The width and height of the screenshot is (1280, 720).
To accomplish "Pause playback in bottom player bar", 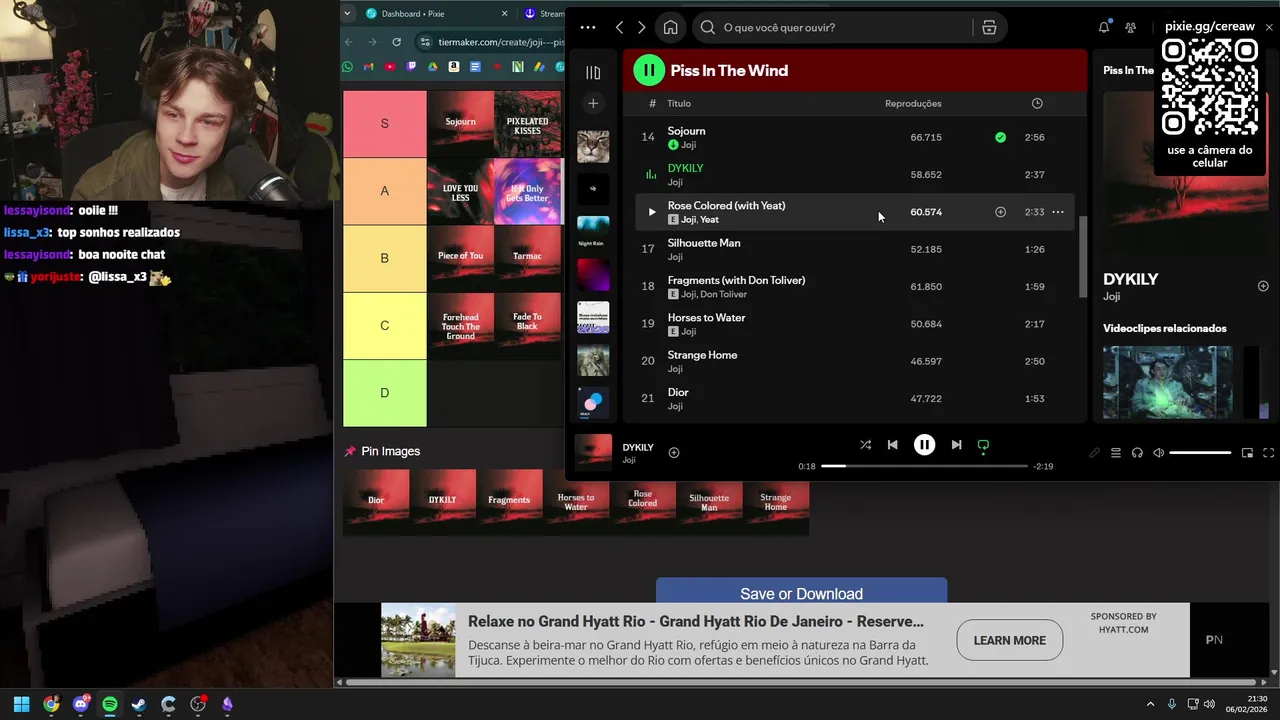I will point(924,445).
